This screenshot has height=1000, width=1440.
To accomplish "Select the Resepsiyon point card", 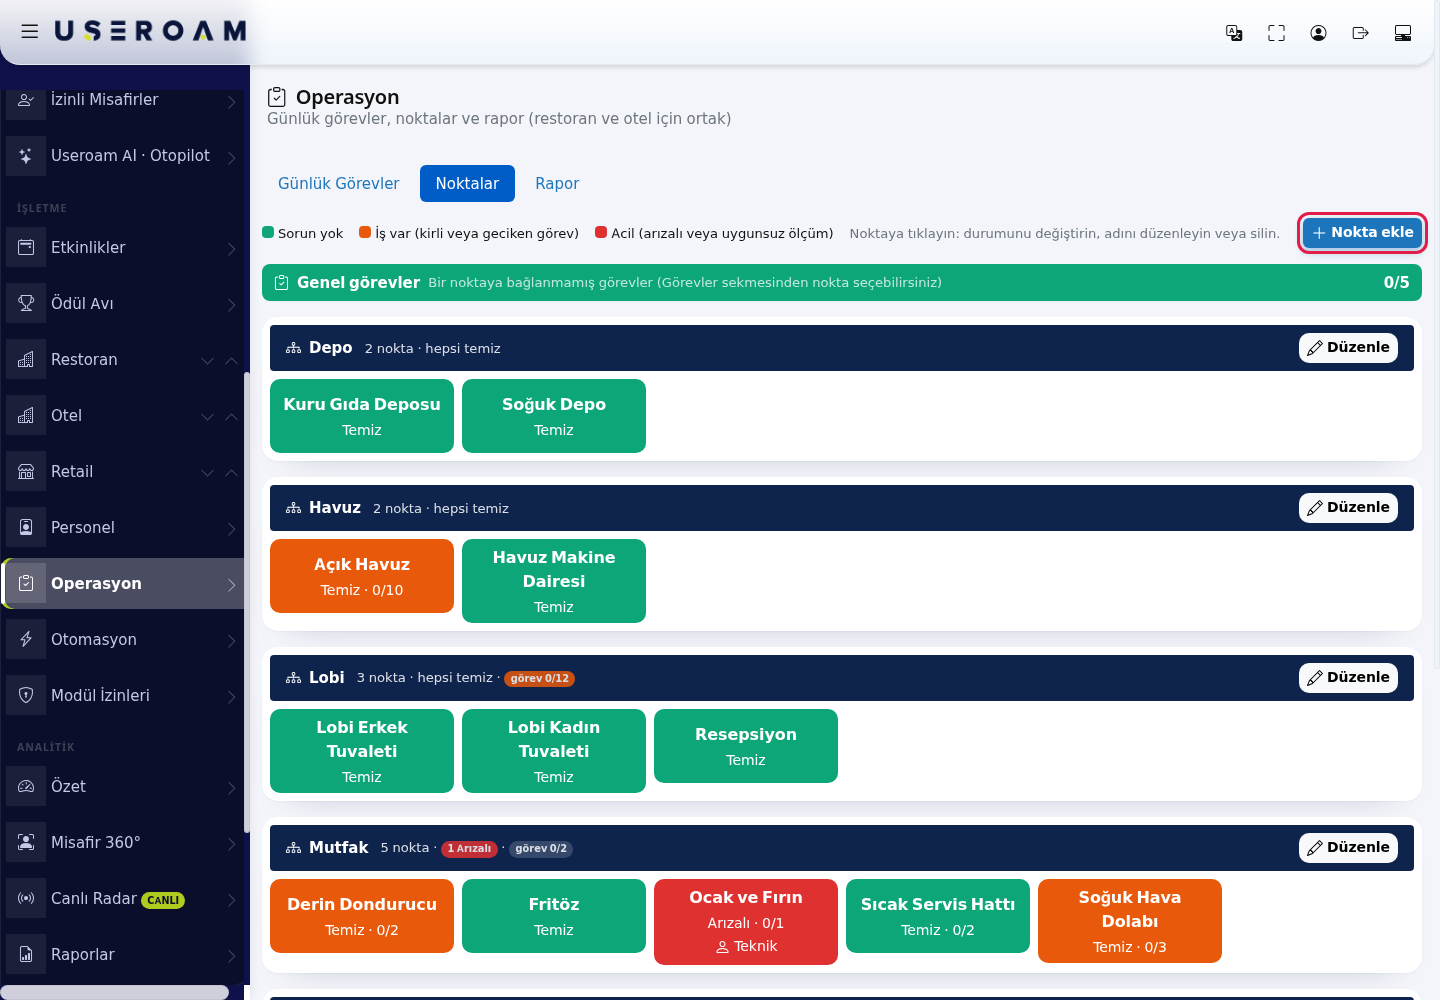I will coord(746,746).
